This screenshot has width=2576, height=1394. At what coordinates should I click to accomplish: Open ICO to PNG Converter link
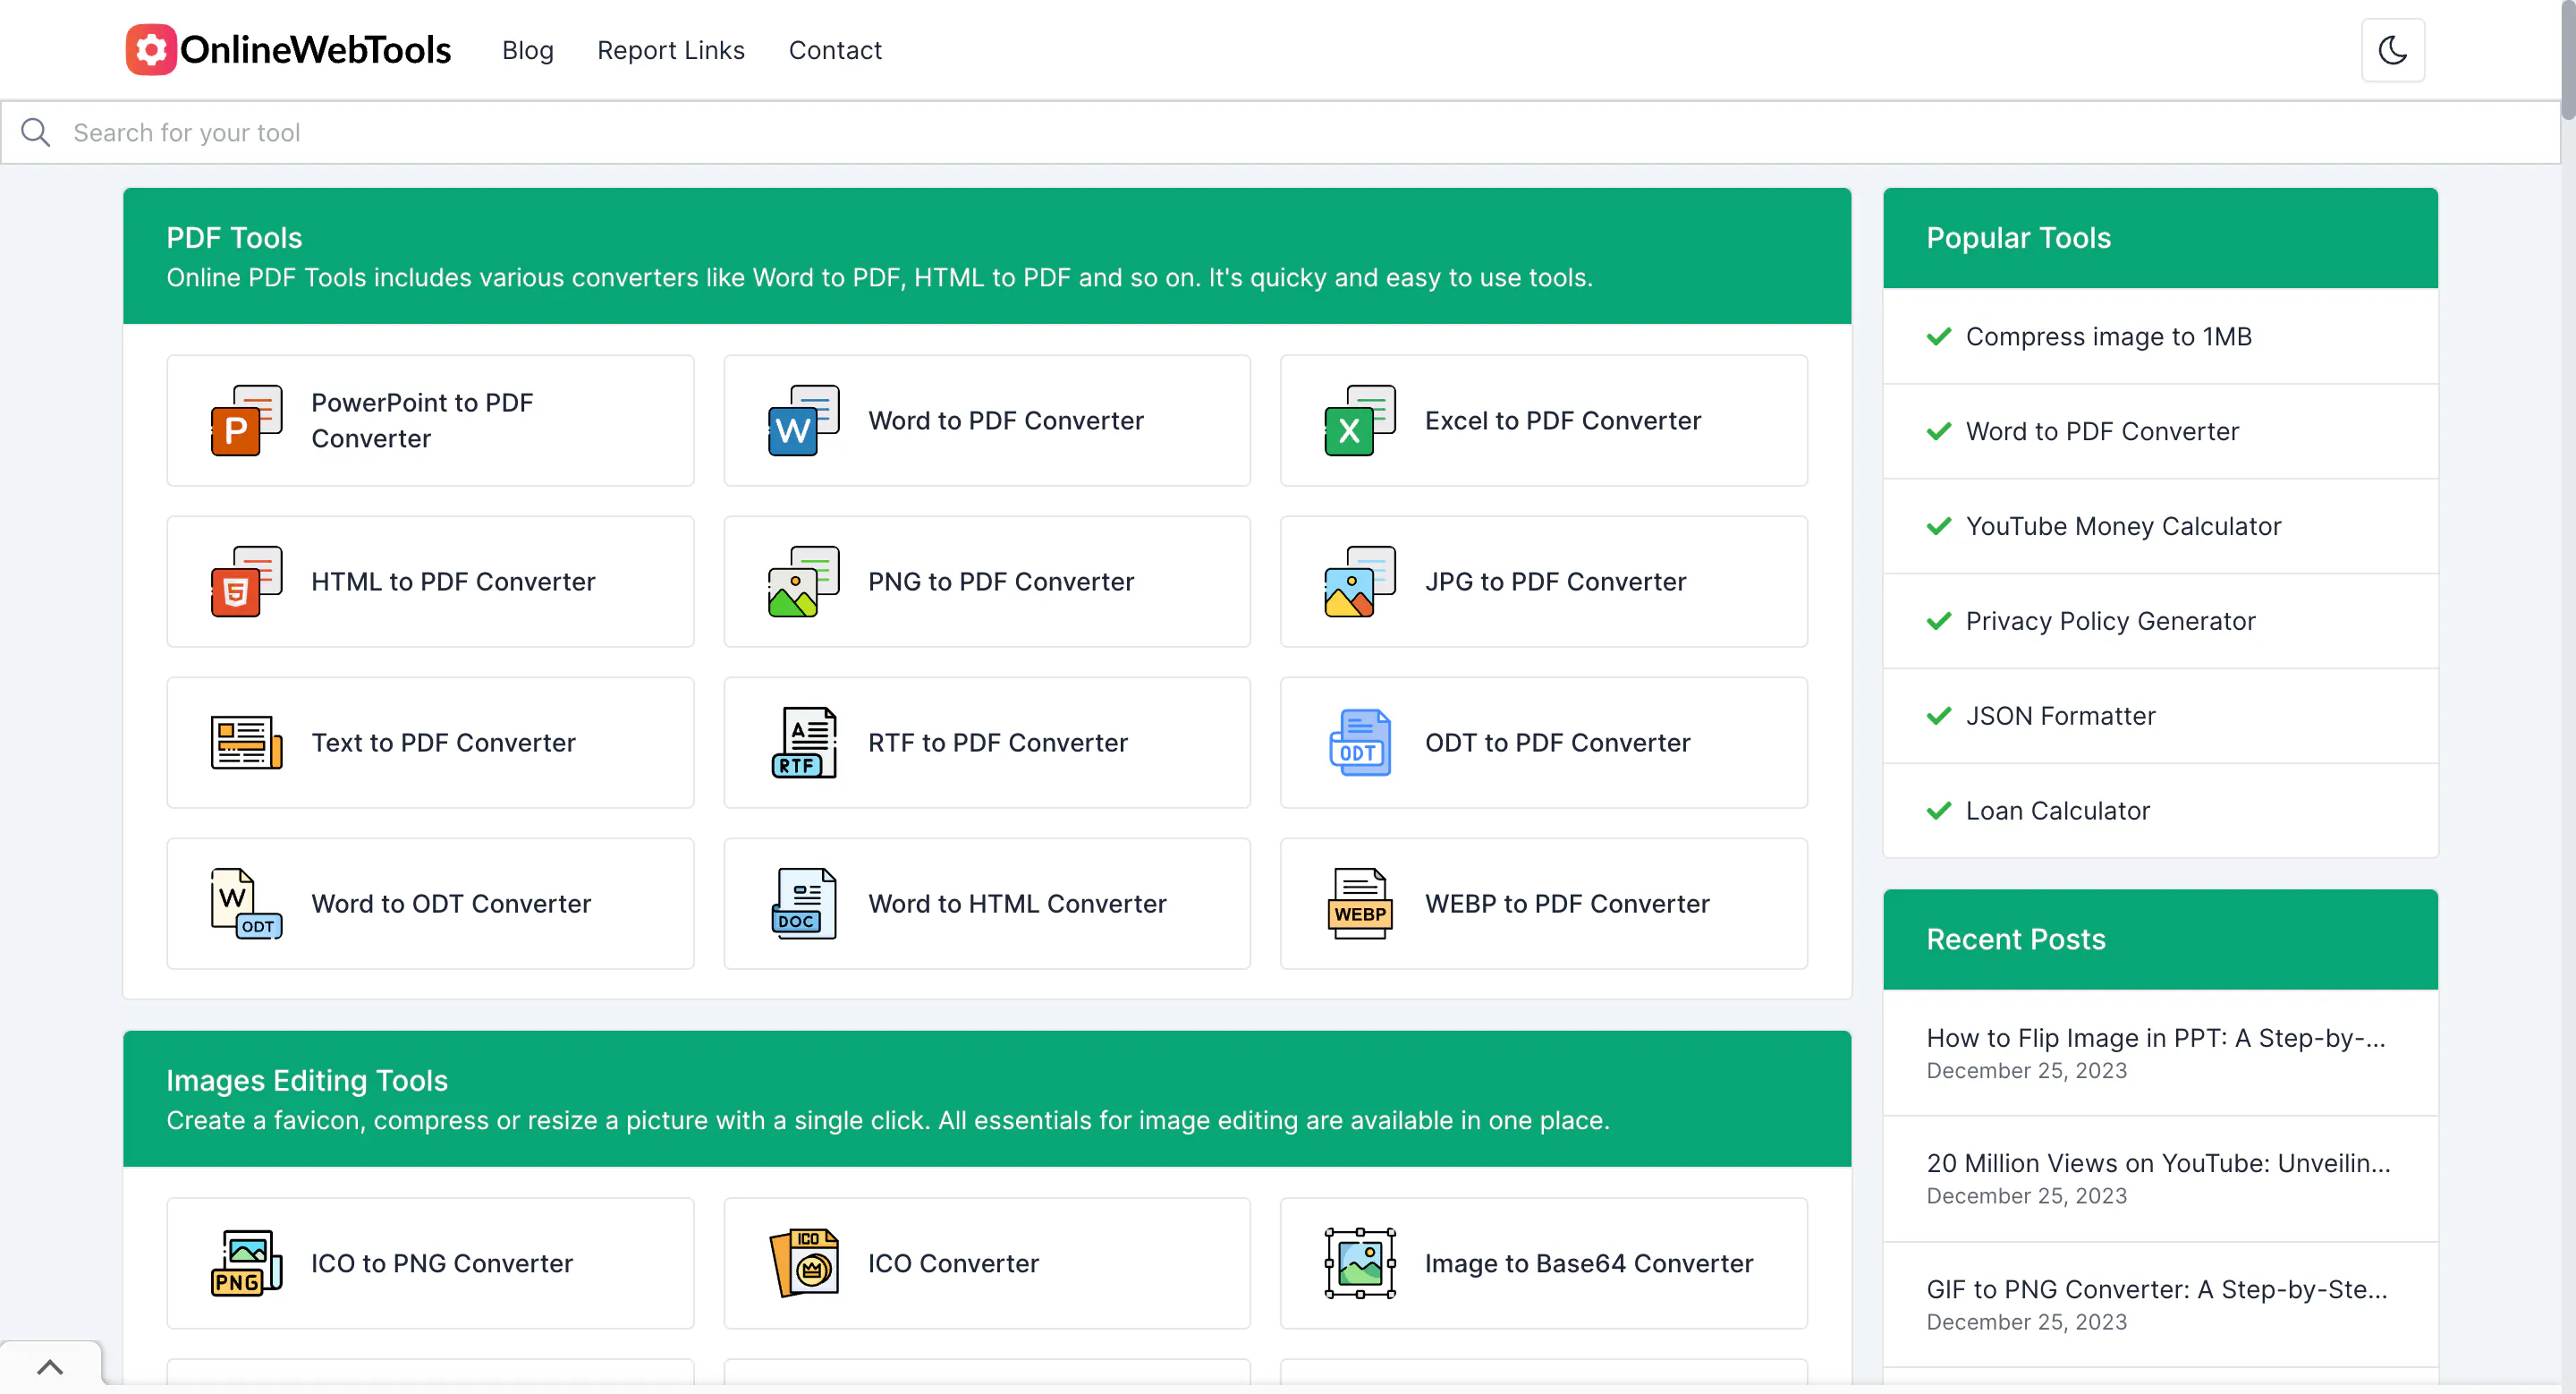(441, 1264)
